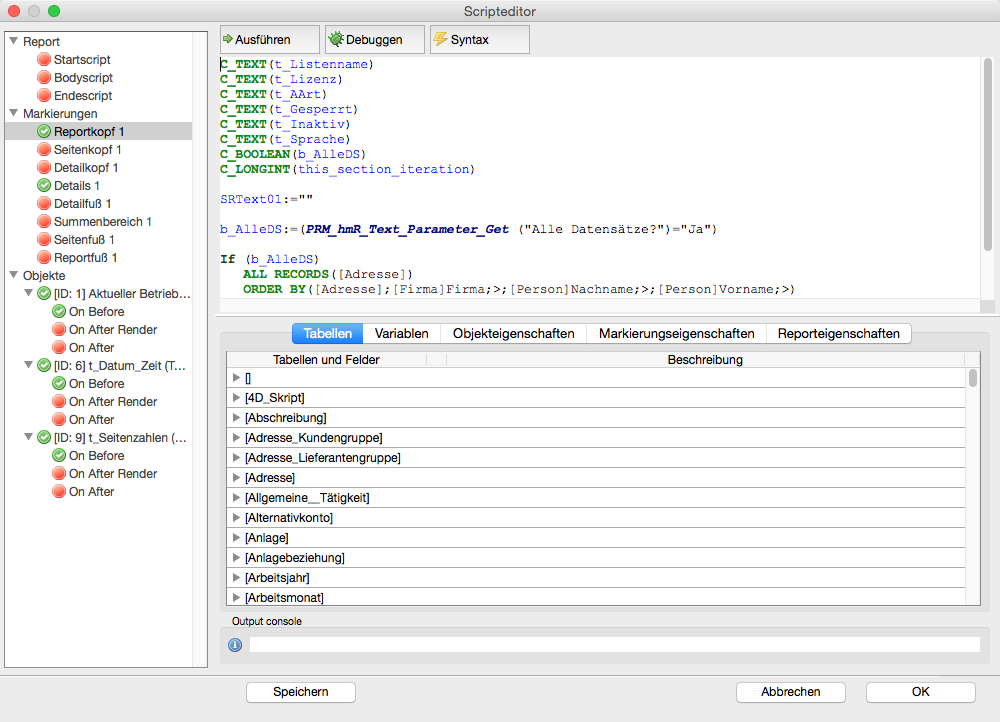Click the red icon beside Summenbereich 1

44,222
